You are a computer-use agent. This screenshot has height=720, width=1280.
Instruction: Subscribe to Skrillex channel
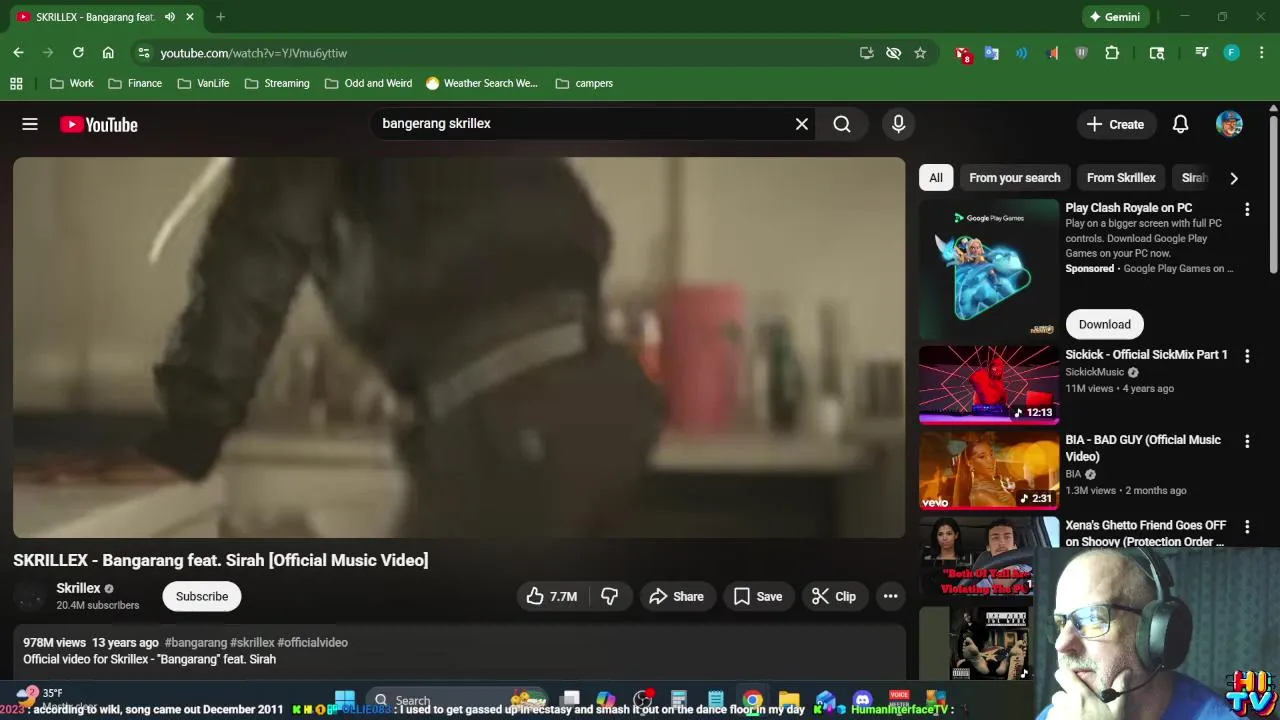[202, 596]
